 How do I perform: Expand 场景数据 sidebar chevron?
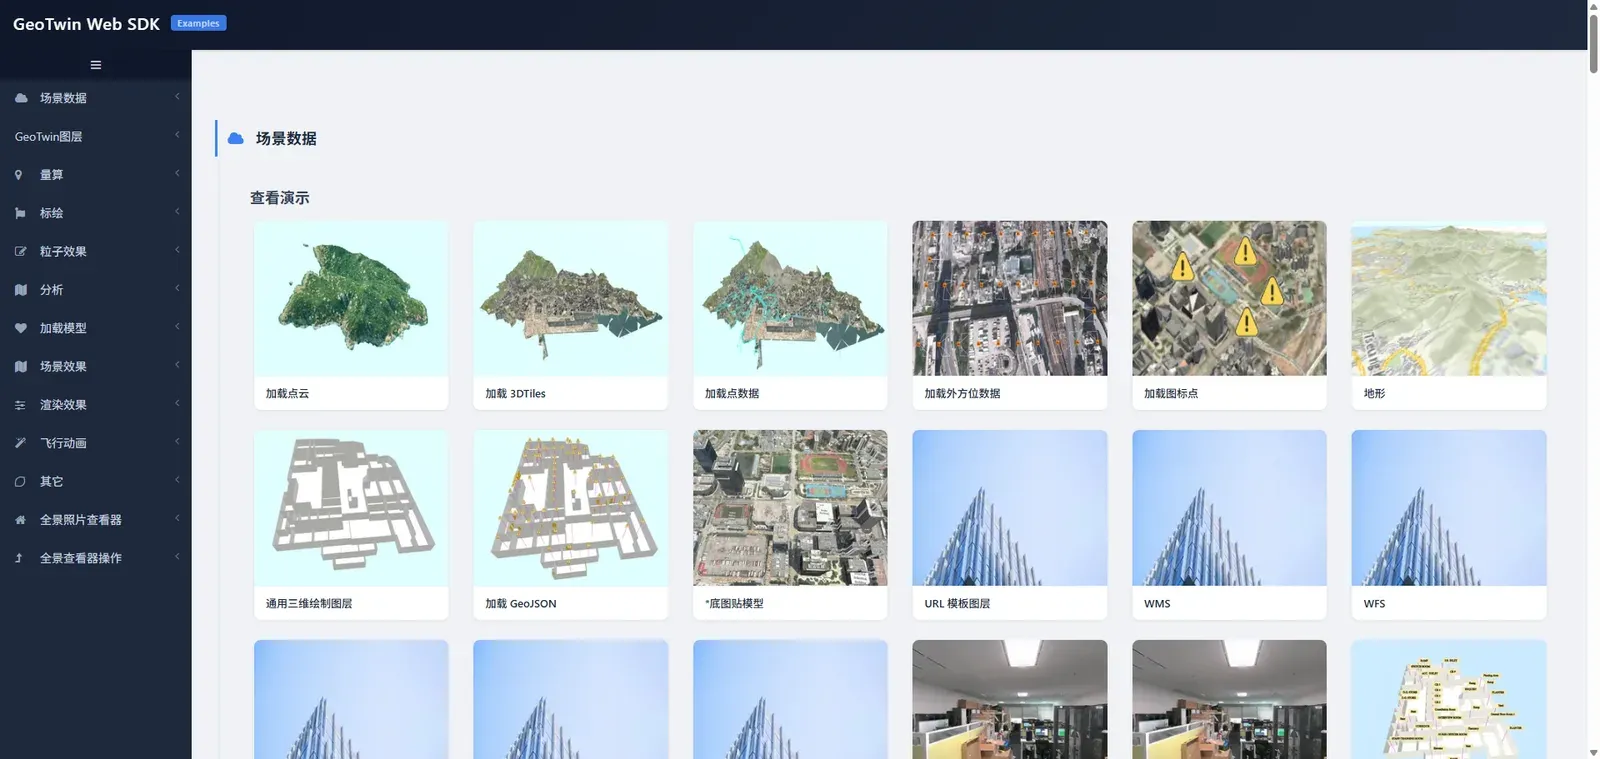click(177, 97)
